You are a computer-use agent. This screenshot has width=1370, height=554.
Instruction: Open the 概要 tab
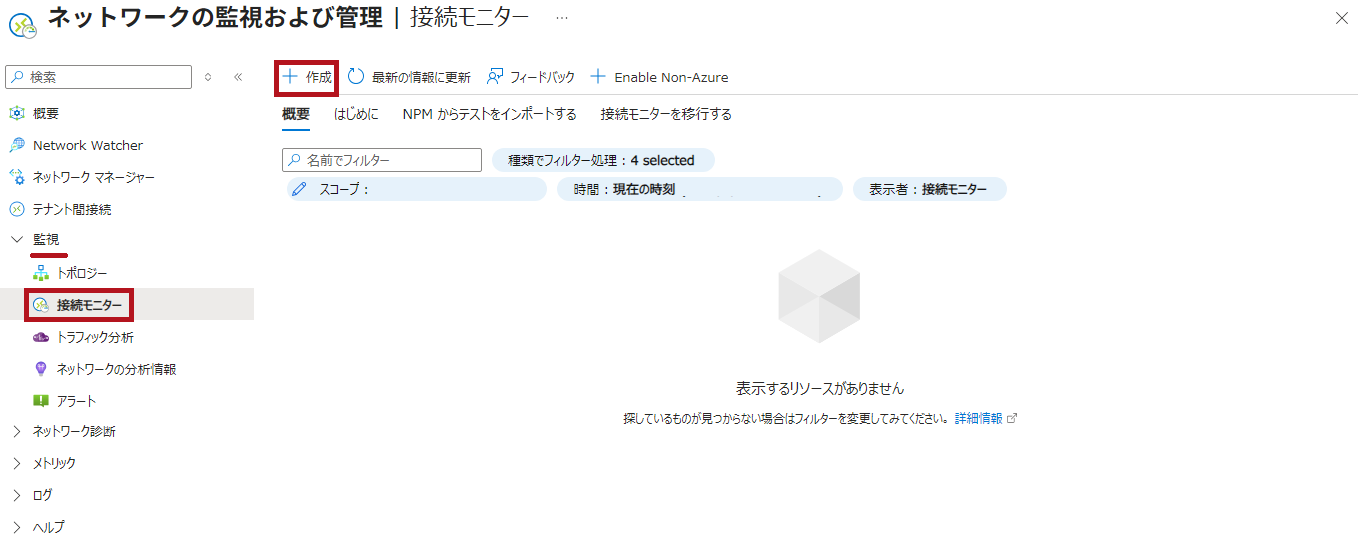click(296, 114)
